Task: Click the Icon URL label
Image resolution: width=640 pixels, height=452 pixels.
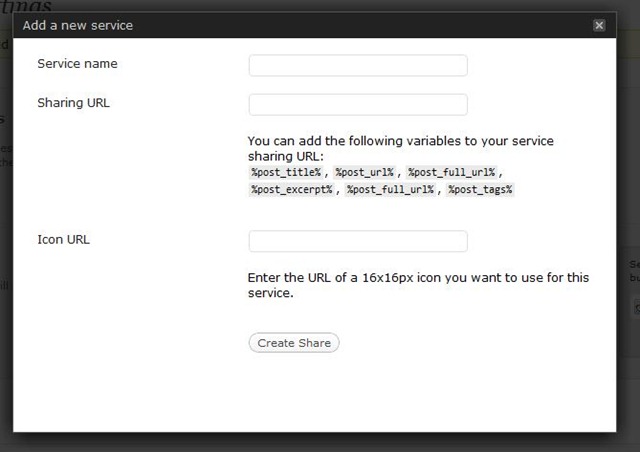Action: tap(63, 240)
